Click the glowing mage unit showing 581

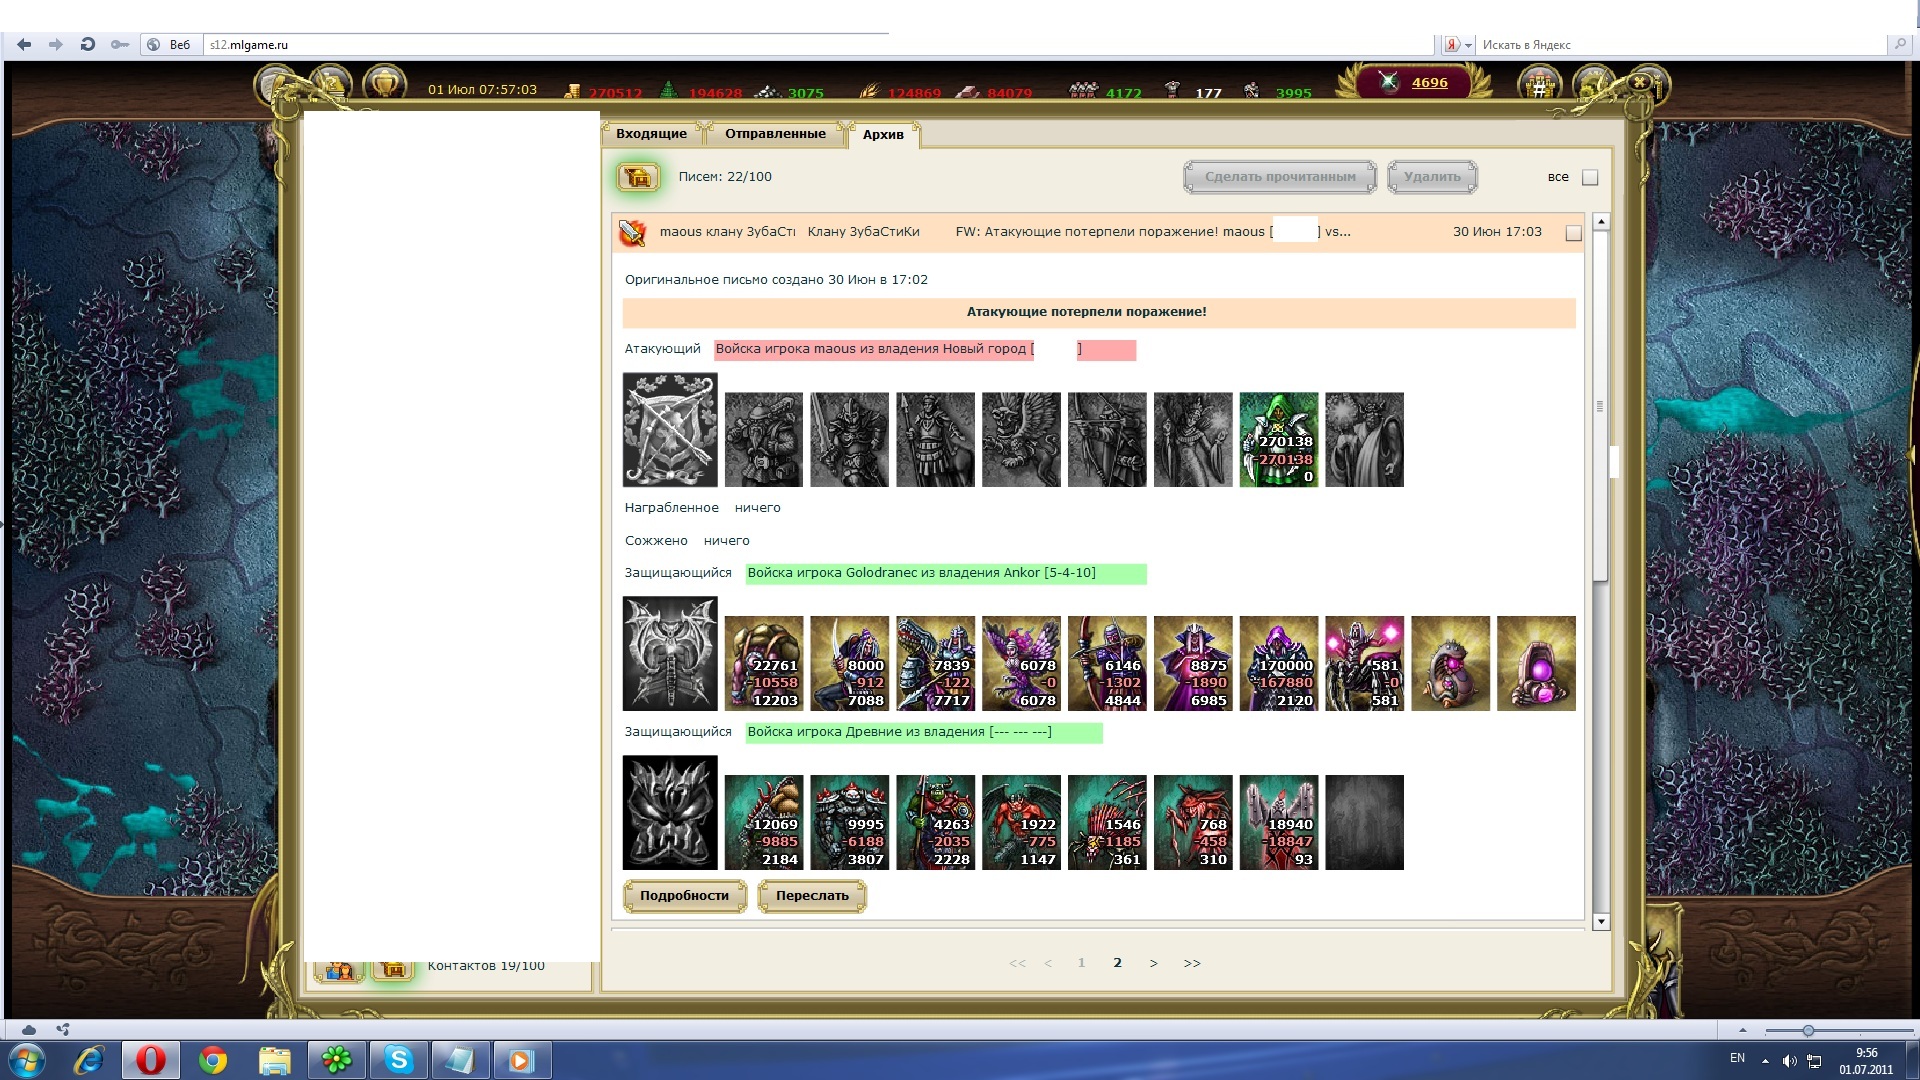pos(1365,664)
